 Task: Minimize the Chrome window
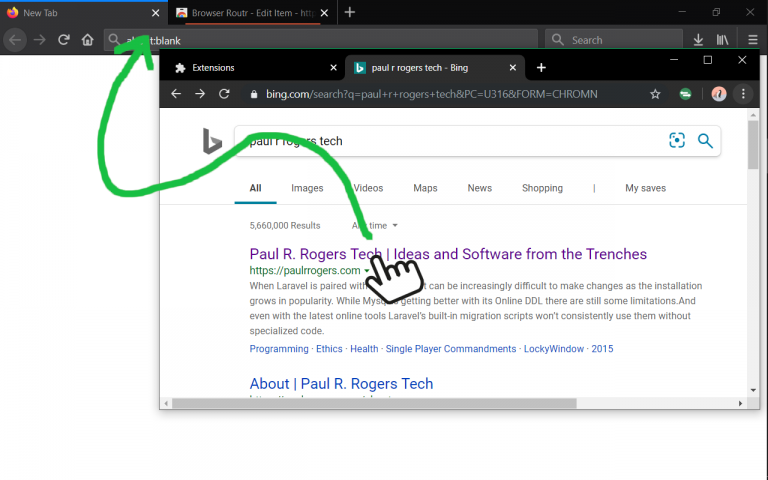(x=674, y=60)
